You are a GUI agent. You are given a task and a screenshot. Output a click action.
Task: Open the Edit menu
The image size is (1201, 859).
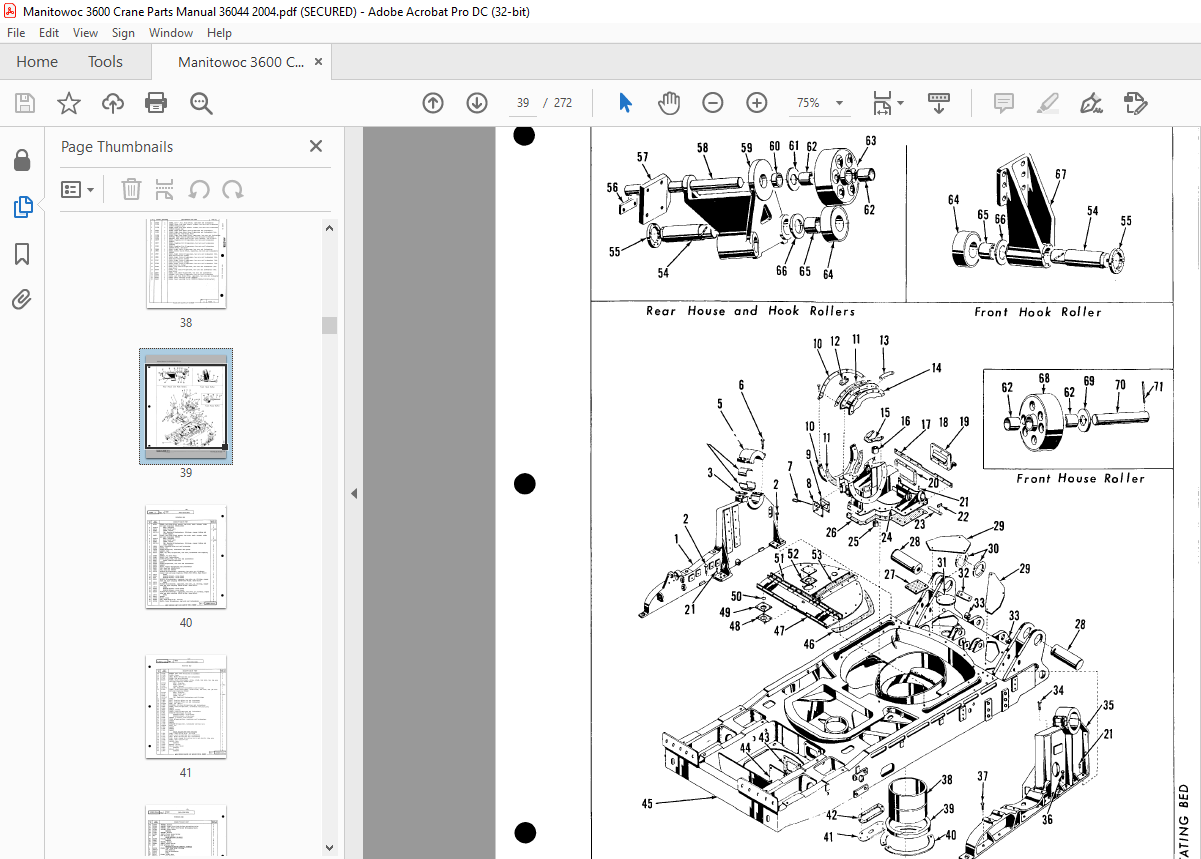49,33
